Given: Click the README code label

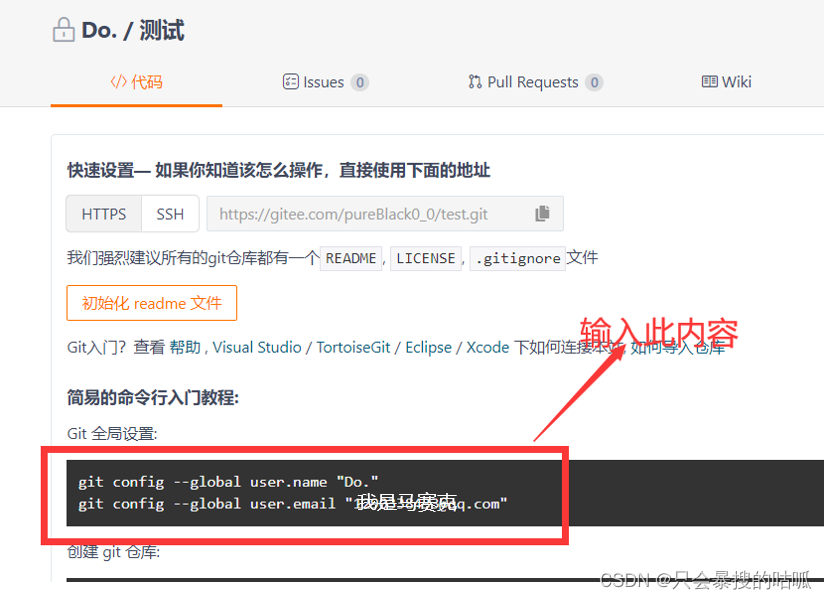Looking at the screenshot, I should pos(351,258).
